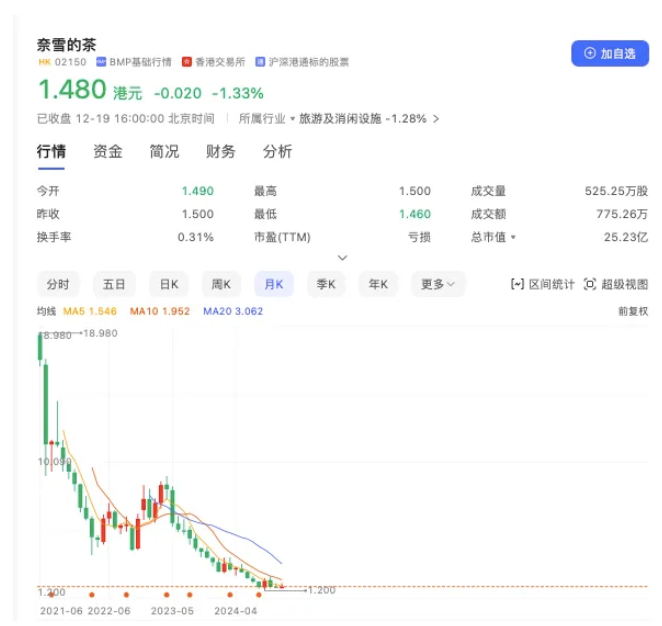Select the 年K chart period

(x=378, y=284)
